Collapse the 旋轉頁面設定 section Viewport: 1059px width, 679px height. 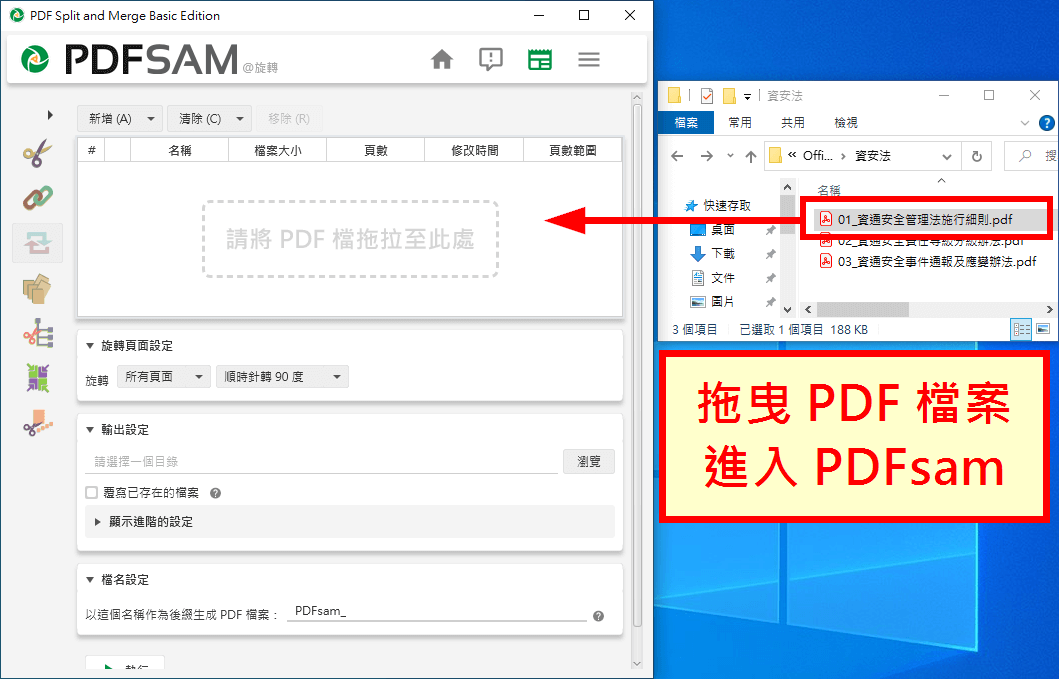[x=90, y=346]
